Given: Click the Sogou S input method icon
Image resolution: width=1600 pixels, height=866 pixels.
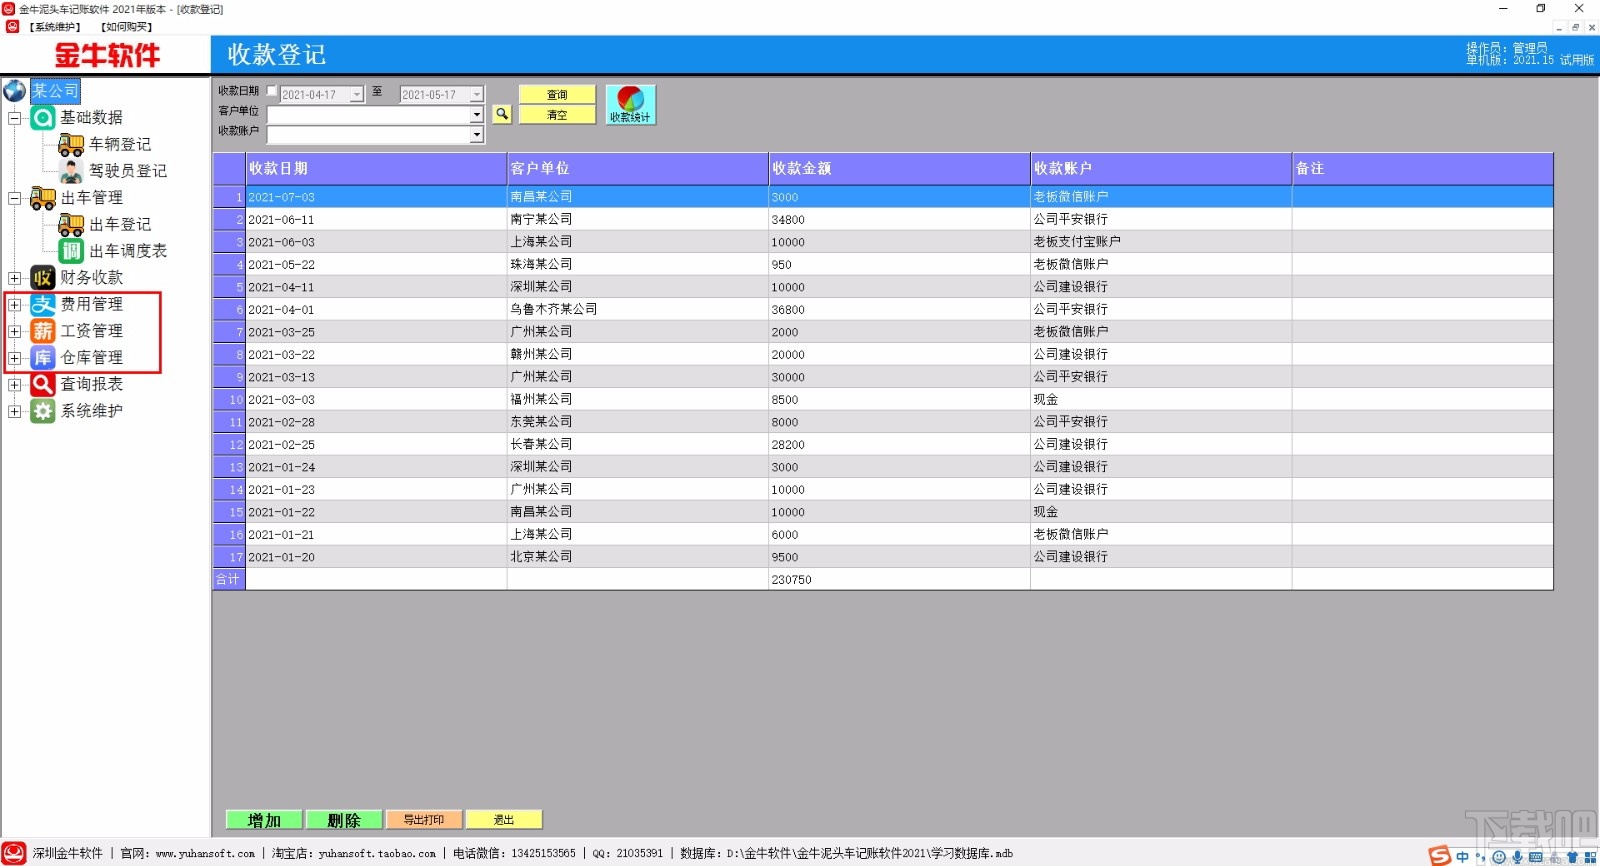Looking at the screenshot, I should coord(1439,856).
